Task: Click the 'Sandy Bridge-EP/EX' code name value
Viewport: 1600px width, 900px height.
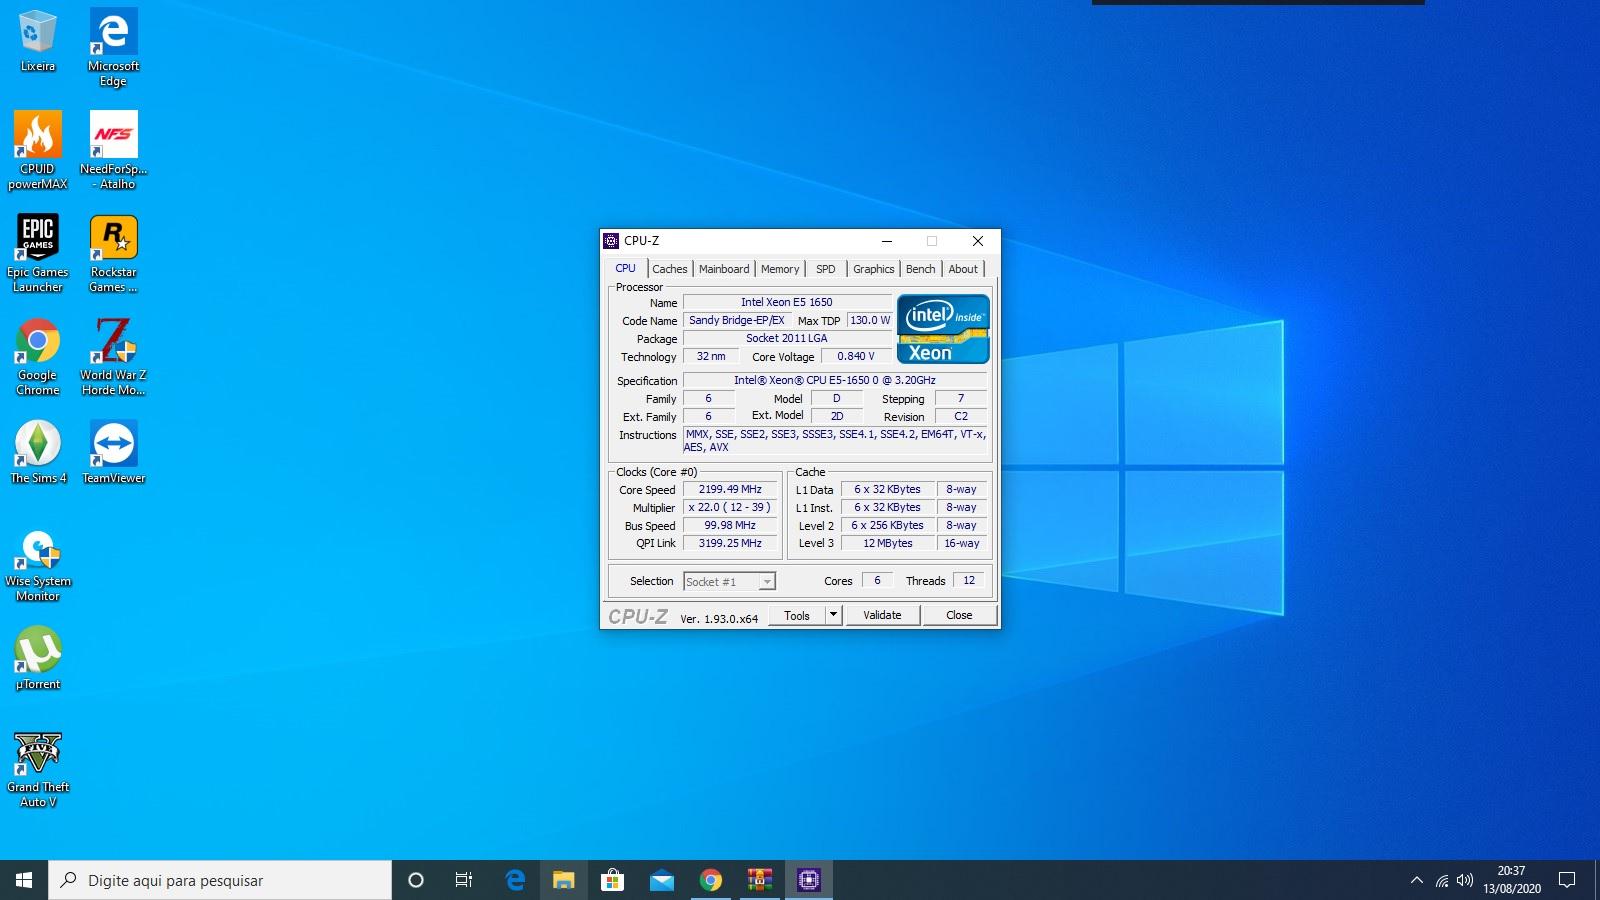Action: 737,320
